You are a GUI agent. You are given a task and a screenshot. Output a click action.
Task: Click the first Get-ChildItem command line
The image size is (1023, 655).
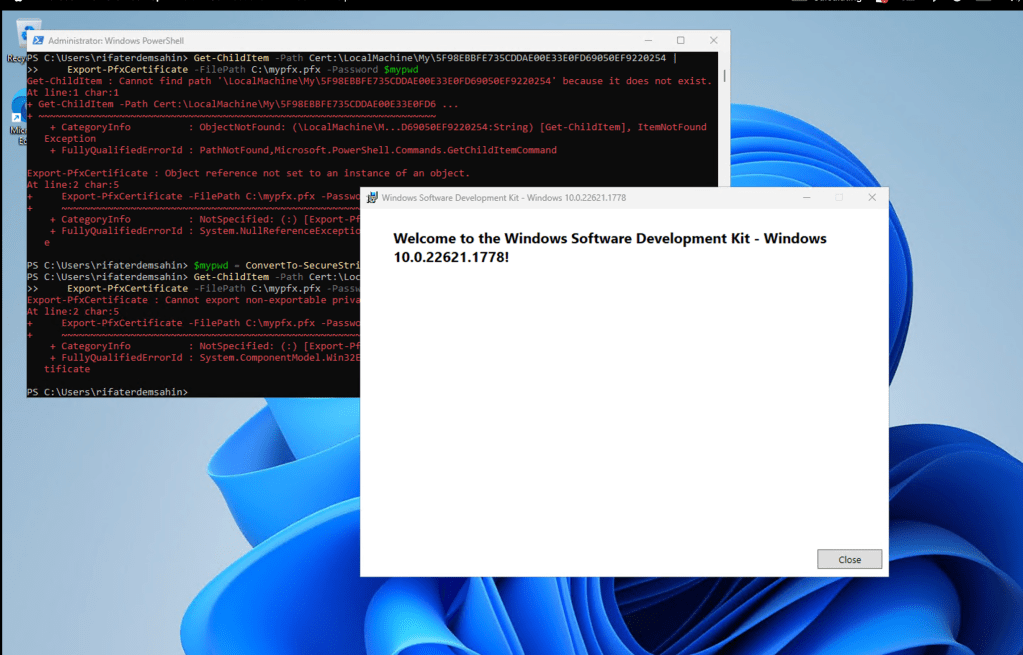[x=352, y=58]
